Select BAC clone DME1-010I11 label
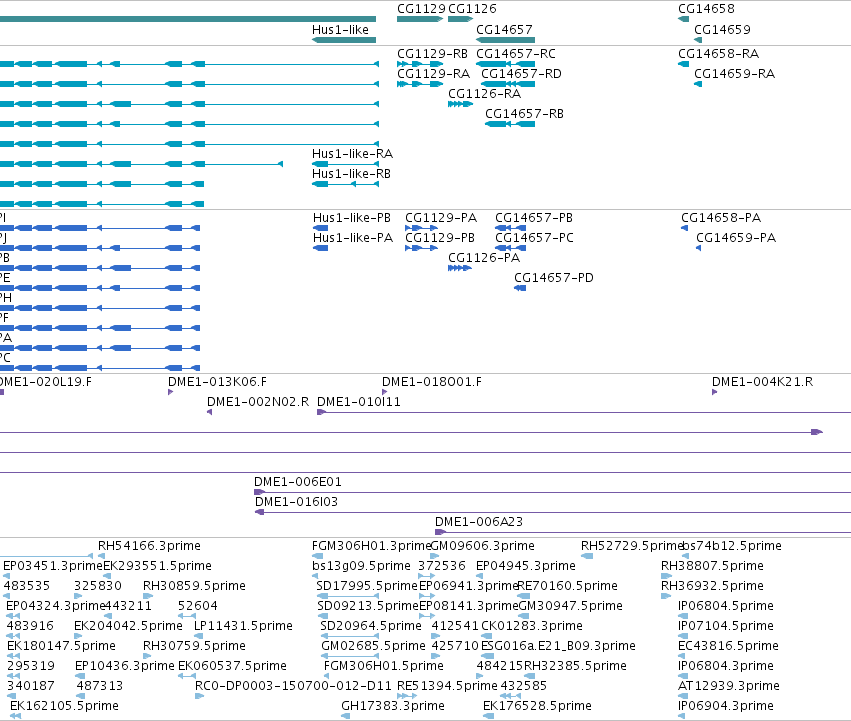 (359, 402)
